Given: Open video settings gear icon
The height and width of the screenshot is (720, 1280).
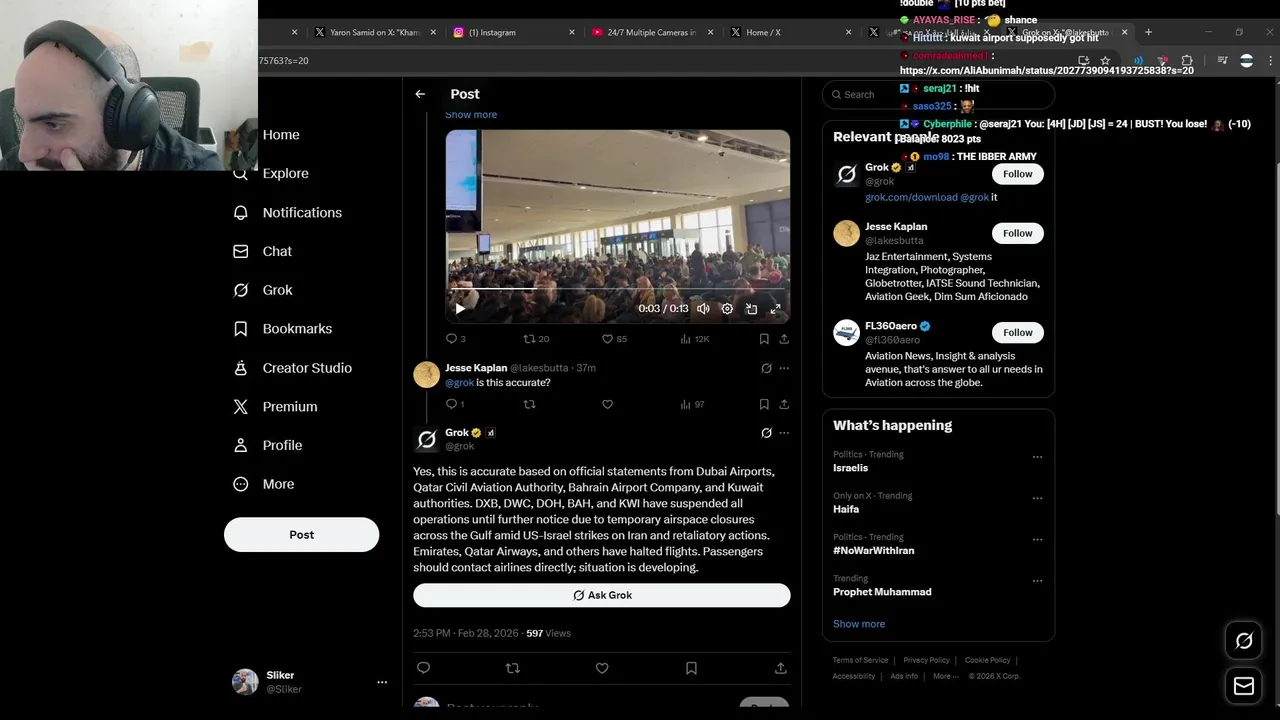Looking at the screenshot, I should (727, 309).
